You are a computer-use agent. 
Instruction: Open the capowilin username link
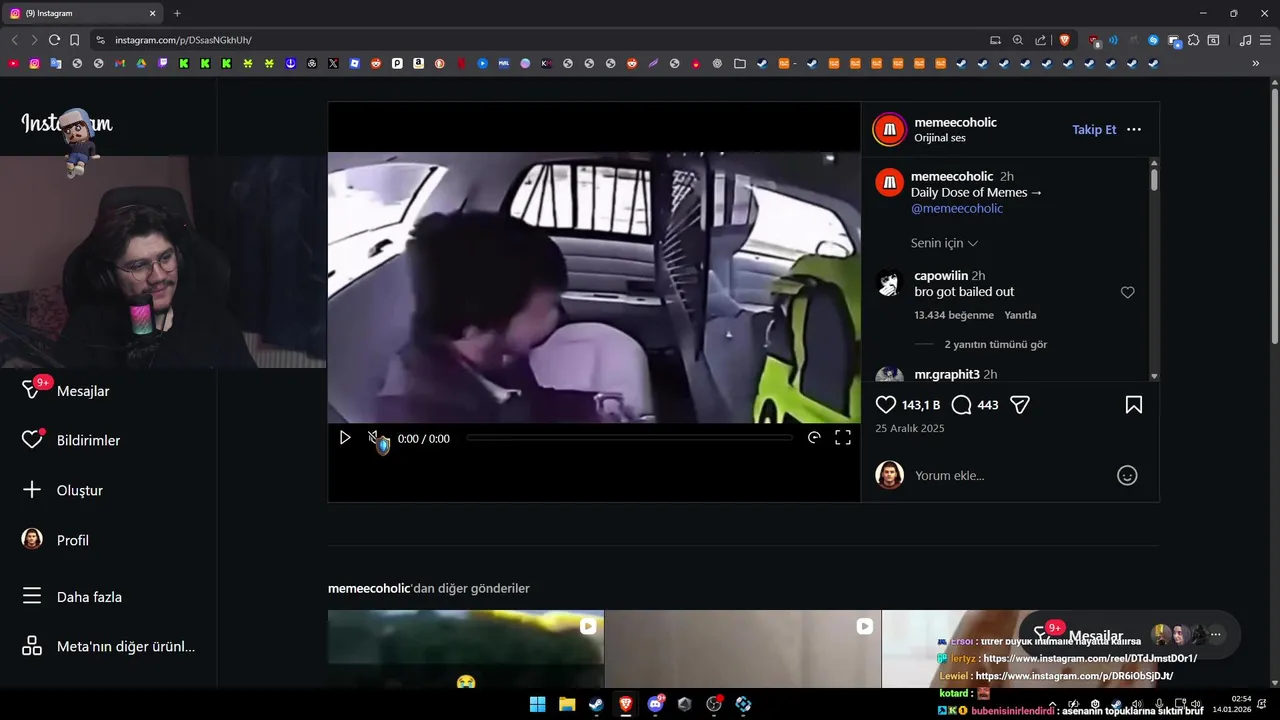click(941, 276)
